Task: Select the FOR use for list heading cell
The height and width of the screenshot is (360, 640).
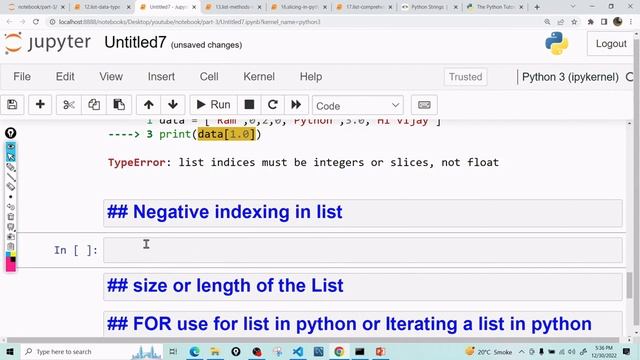Action: 362,324
